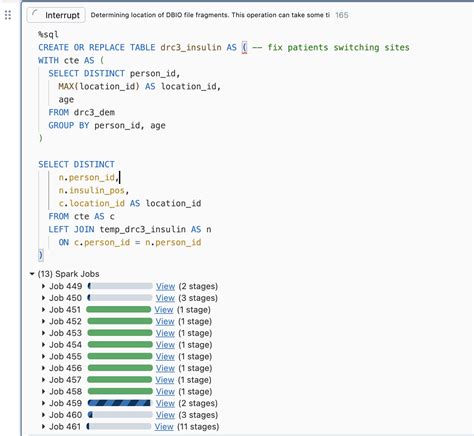Expand Job 460 details
This screenshot has width=474, height=436.
[x=43, y=415]
